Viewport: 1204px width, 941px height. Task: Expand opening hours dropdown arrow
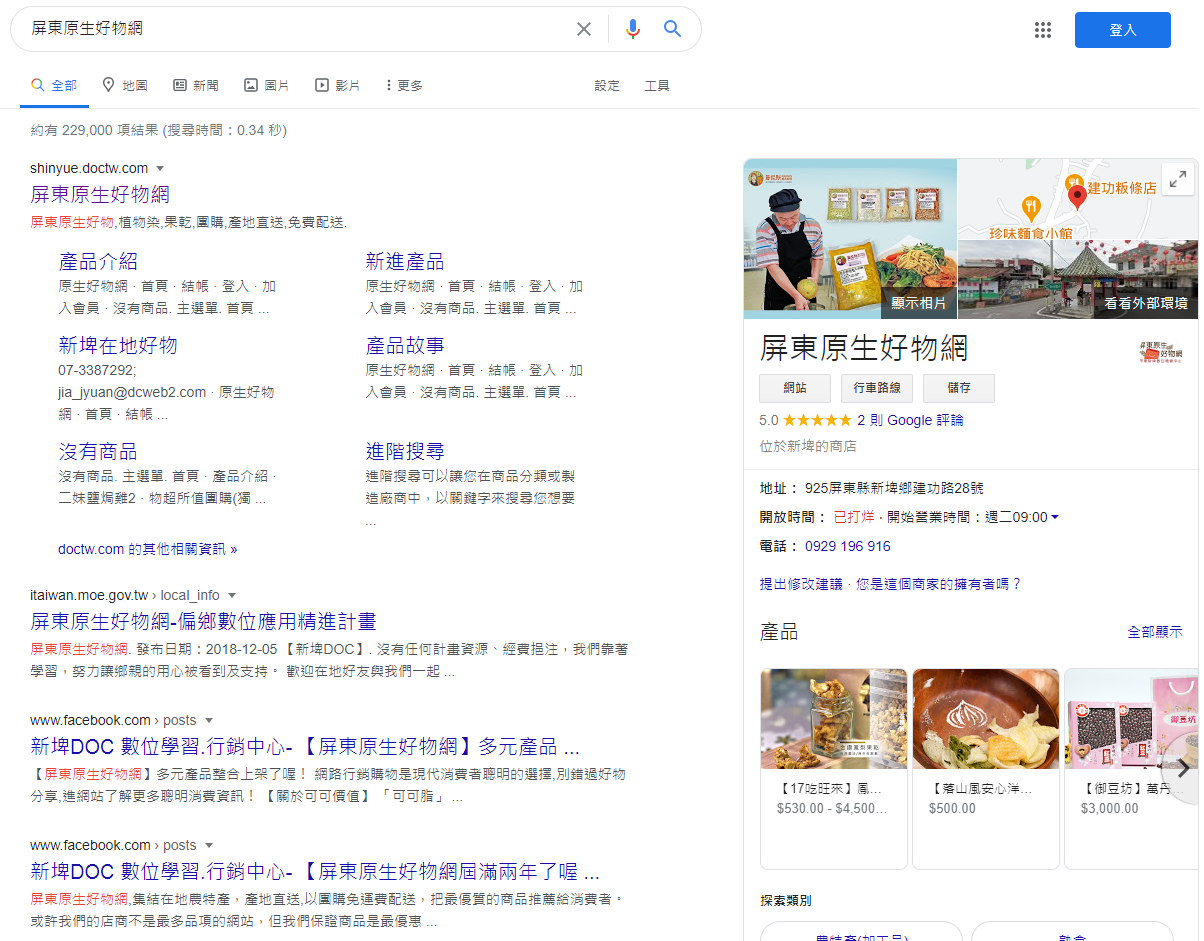coord(1055,518)
